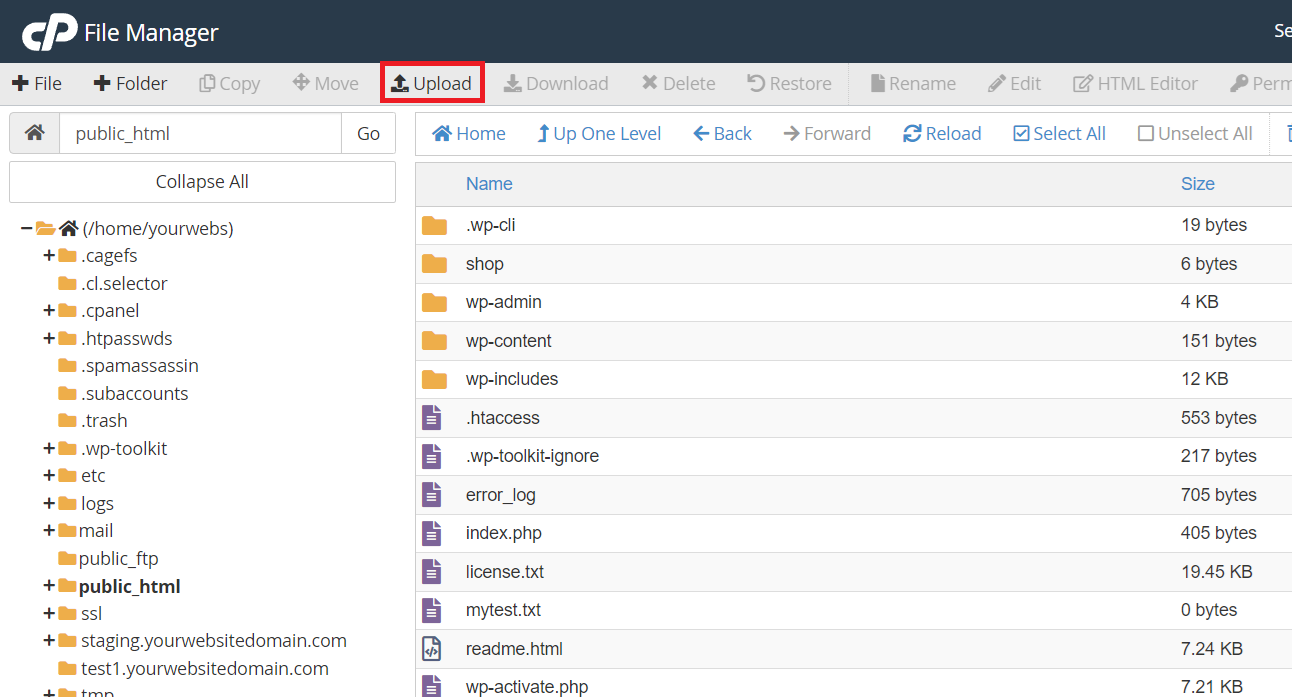Viewport: 1292px width, 697px height.
Task: Click the Edit pencil icon
Action: coord(1014,83)
